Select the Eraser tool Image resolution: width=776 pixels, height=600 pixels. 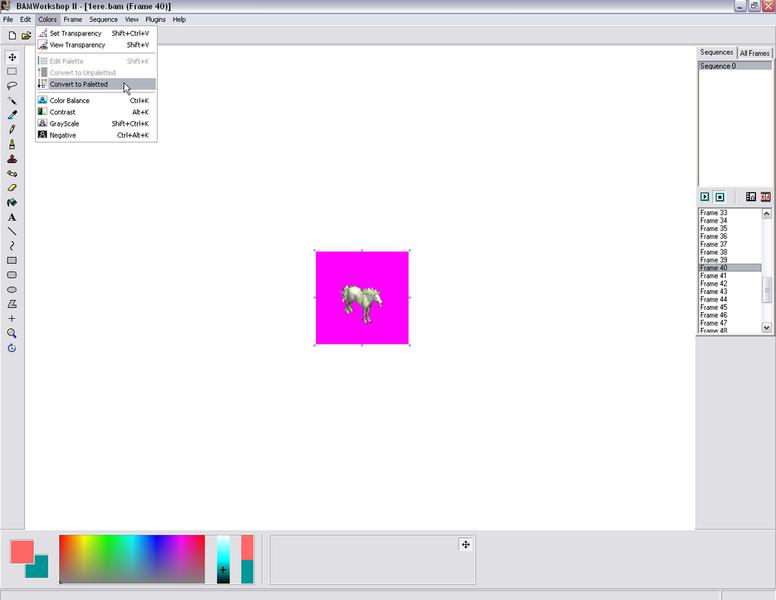(12, 188)
